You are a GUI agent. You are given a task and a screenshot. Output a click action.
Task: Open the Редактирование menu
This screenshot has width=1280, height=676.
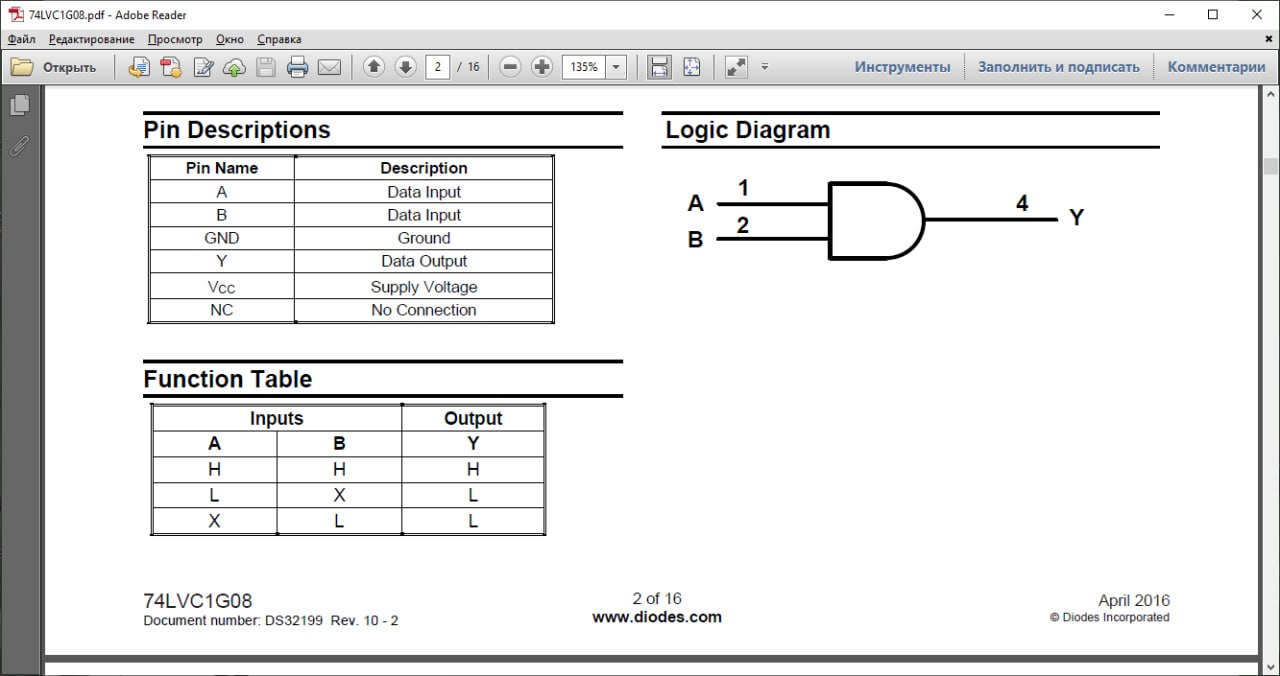[x=91, y=39]
